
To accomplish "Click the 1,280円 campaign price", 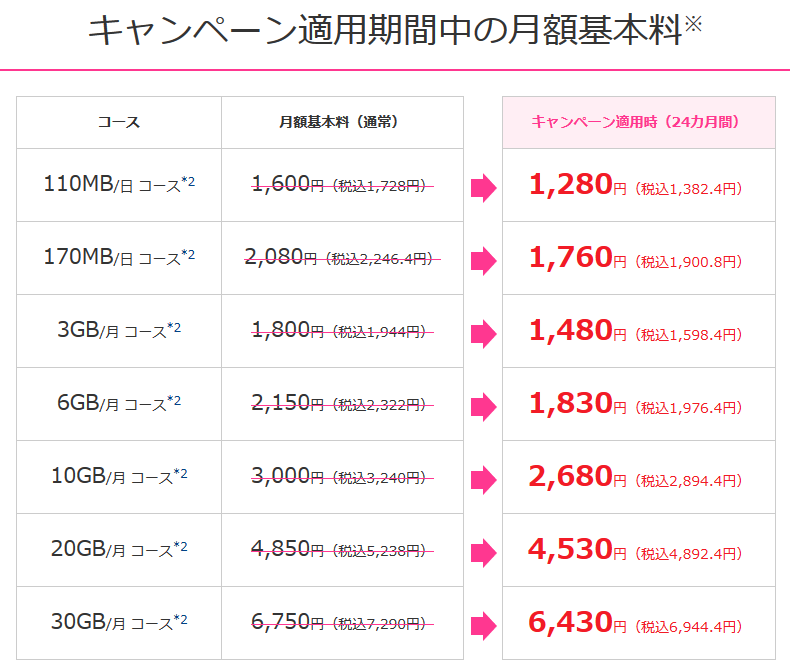I will pyautogui.click(x=577, y=184).
